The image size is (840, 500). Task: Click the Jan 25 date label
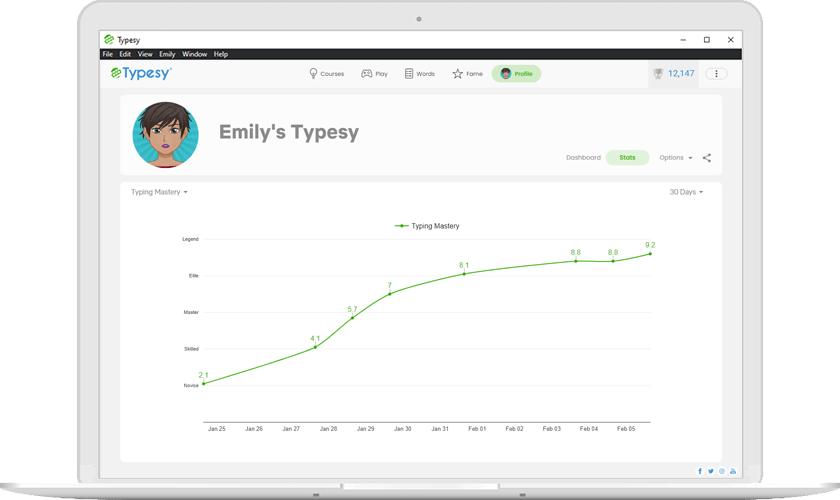[x=217, y=429]
